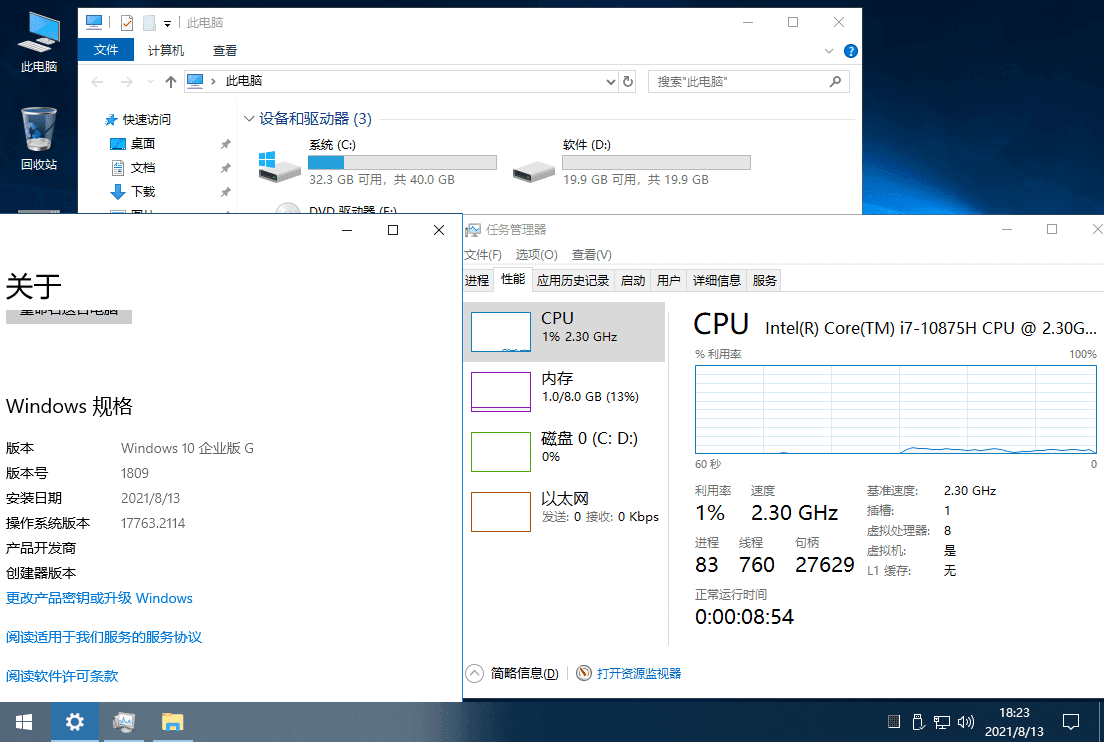Viewport: 1104px width, 742px height.
Task: Open Settings via the taskbar gear icon
Action: [x=74, y=721]
